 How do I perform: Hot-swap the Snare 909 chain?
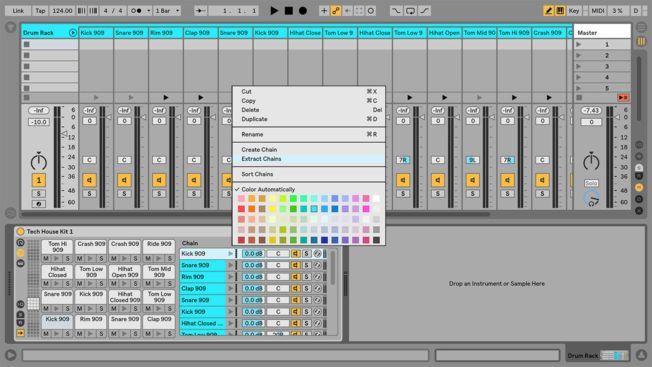click(x=317, y=265)
